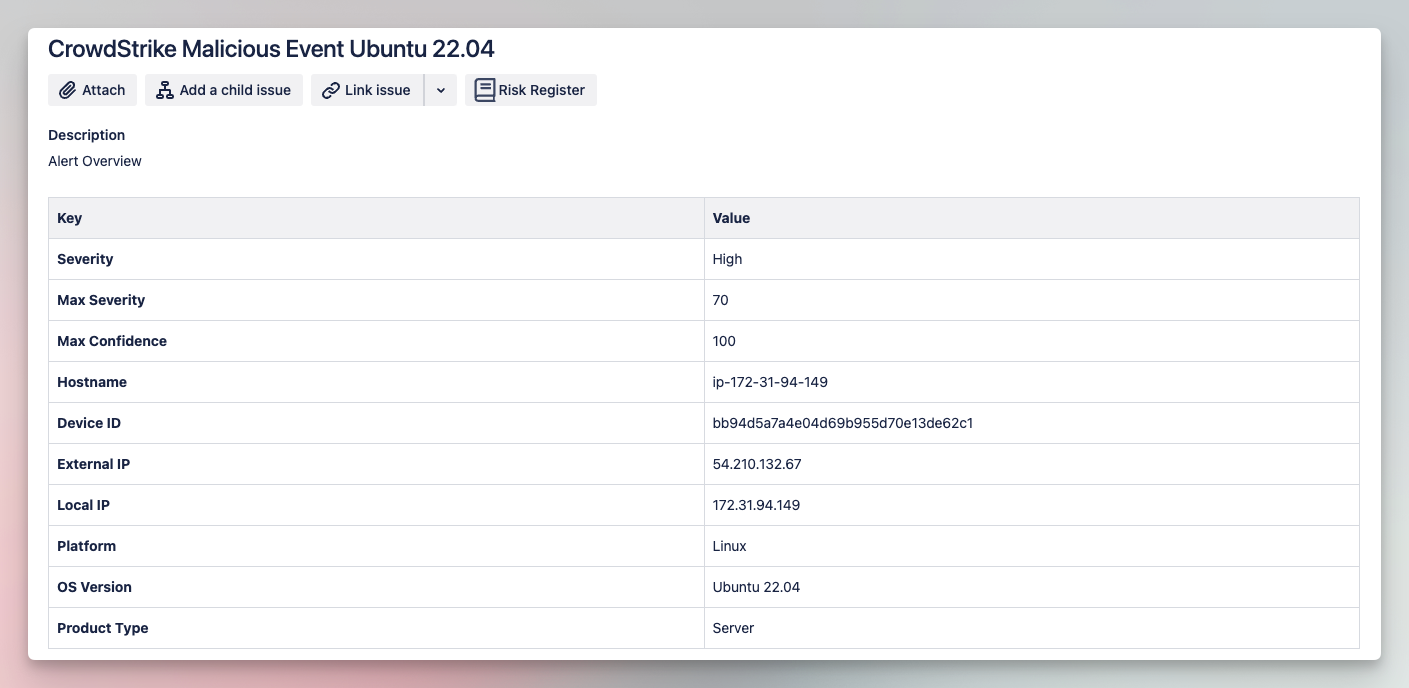The image size is (1409, 688).
Task: Click the Product Type label
Action: (x=103, y=628)
